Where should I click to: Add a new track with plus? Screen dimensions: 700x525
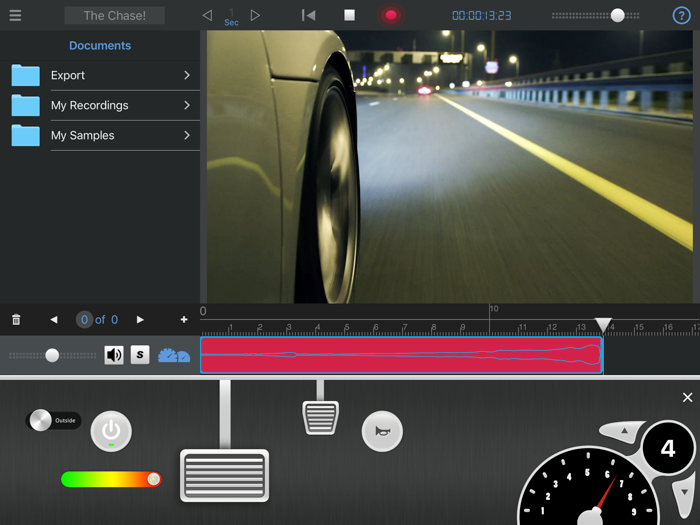tap(183, 320)
